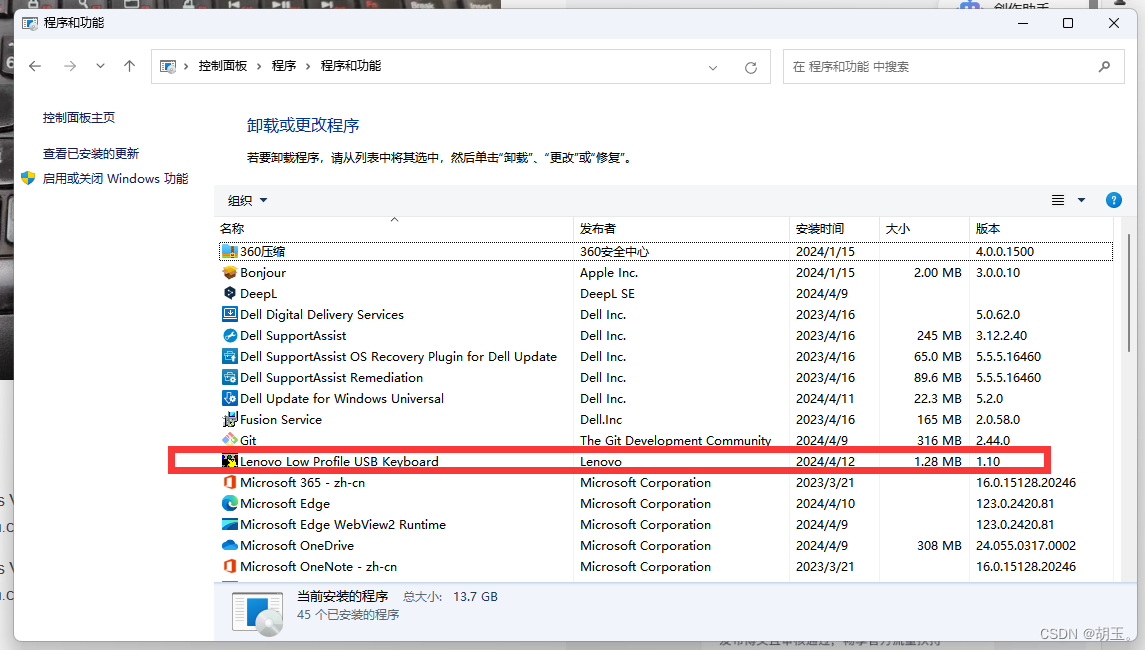Screen dimensions: 1145x650
Task: Select the 程序和功能 breadcrumb
Action: 351,66
